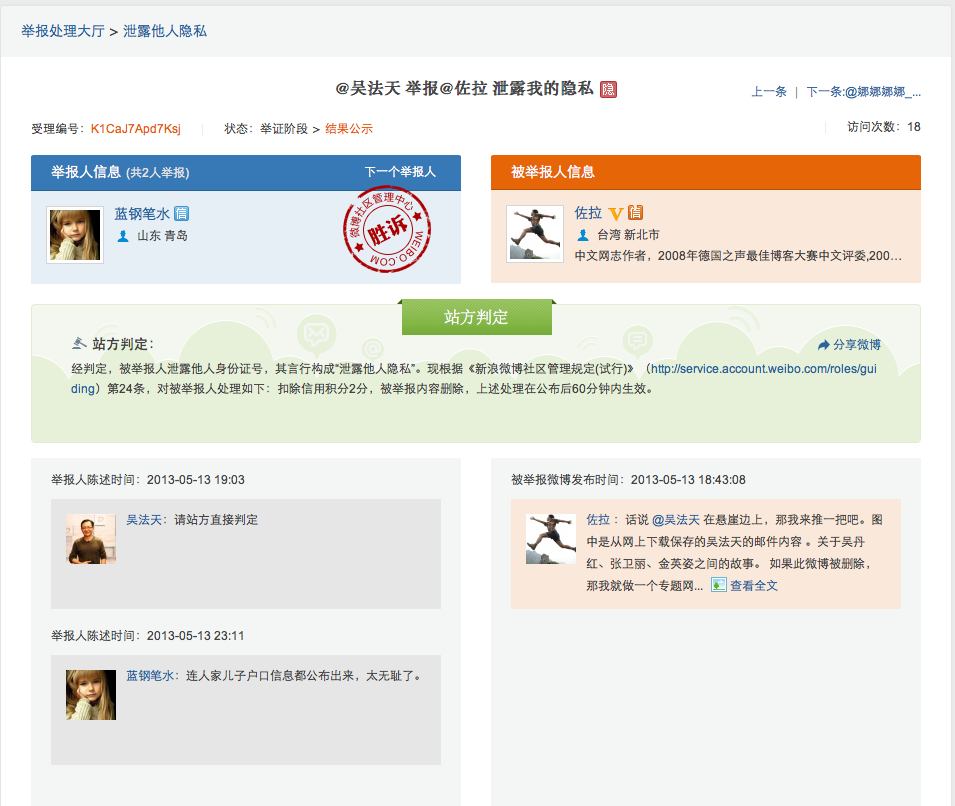Click the green 站方判定 banner tab
955x806 pixels.
pyautogui.click(x=476, y=317)
